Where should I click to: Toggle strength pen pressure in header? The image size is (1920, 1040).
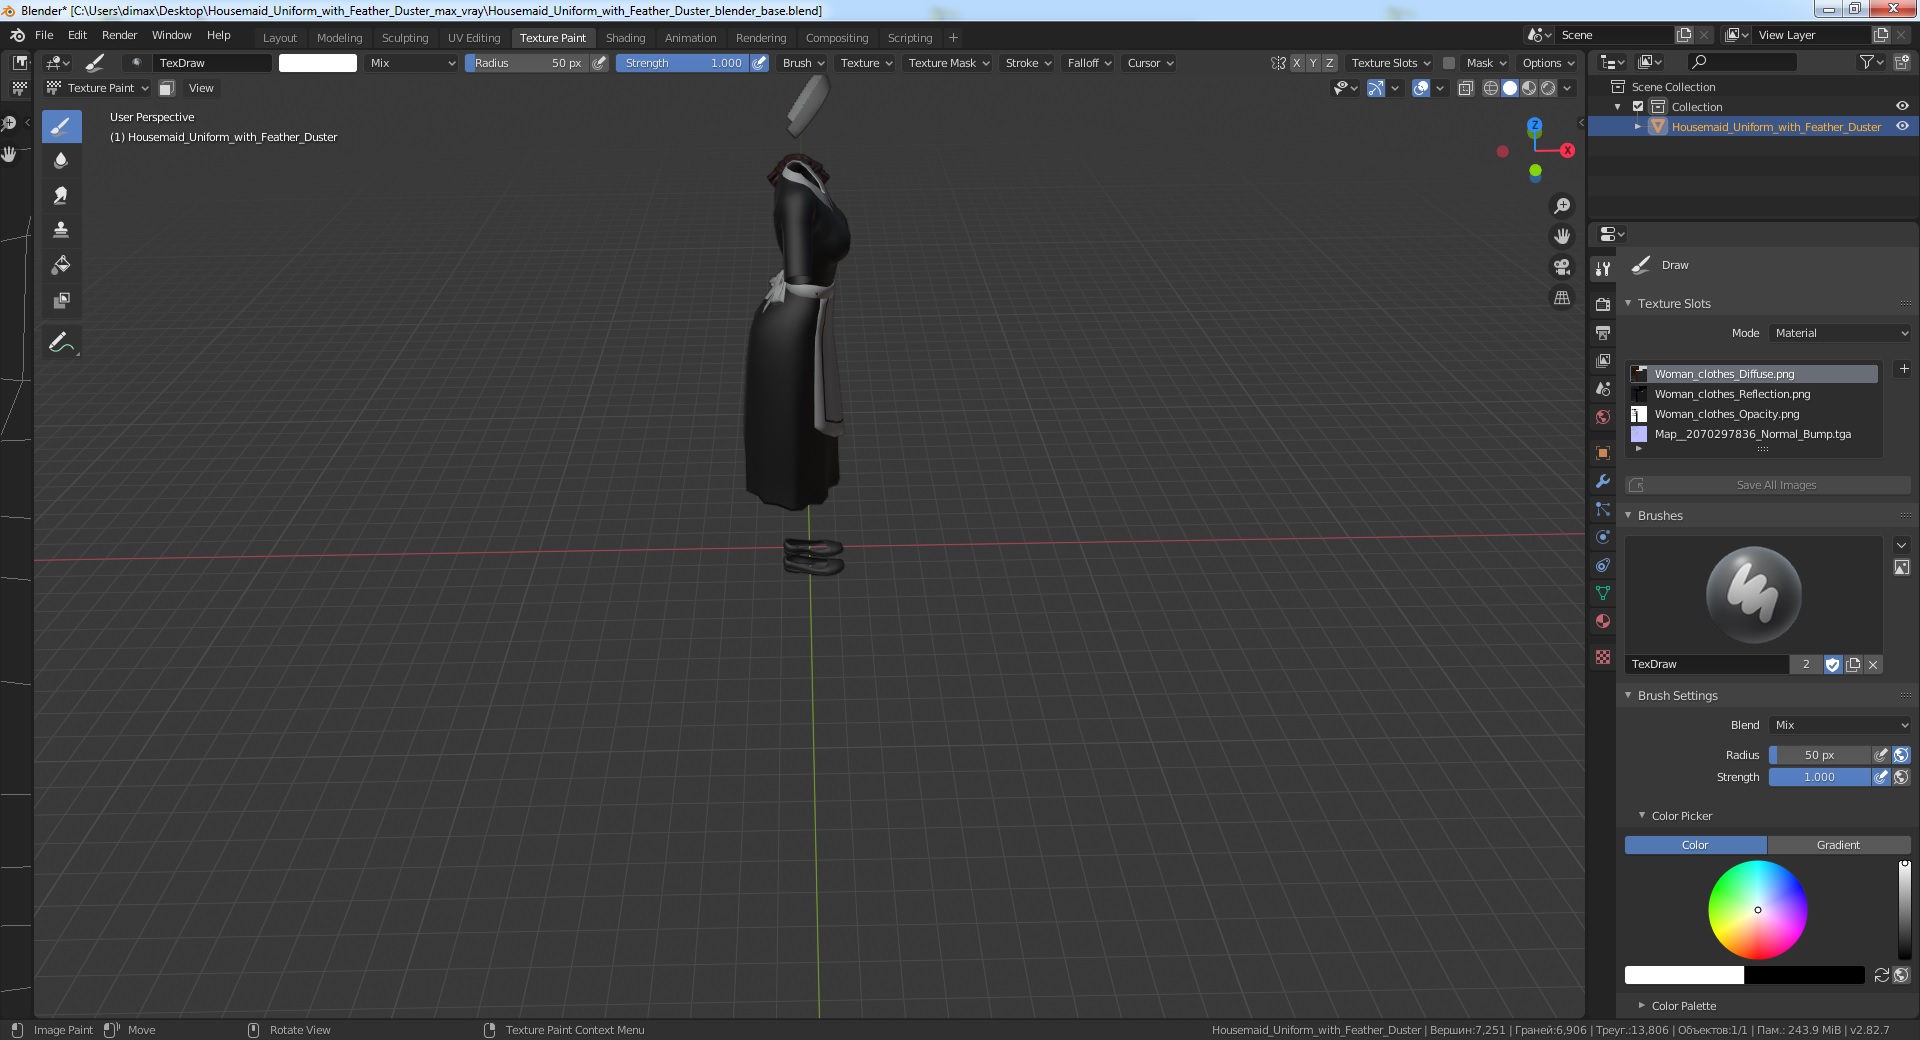760,63
